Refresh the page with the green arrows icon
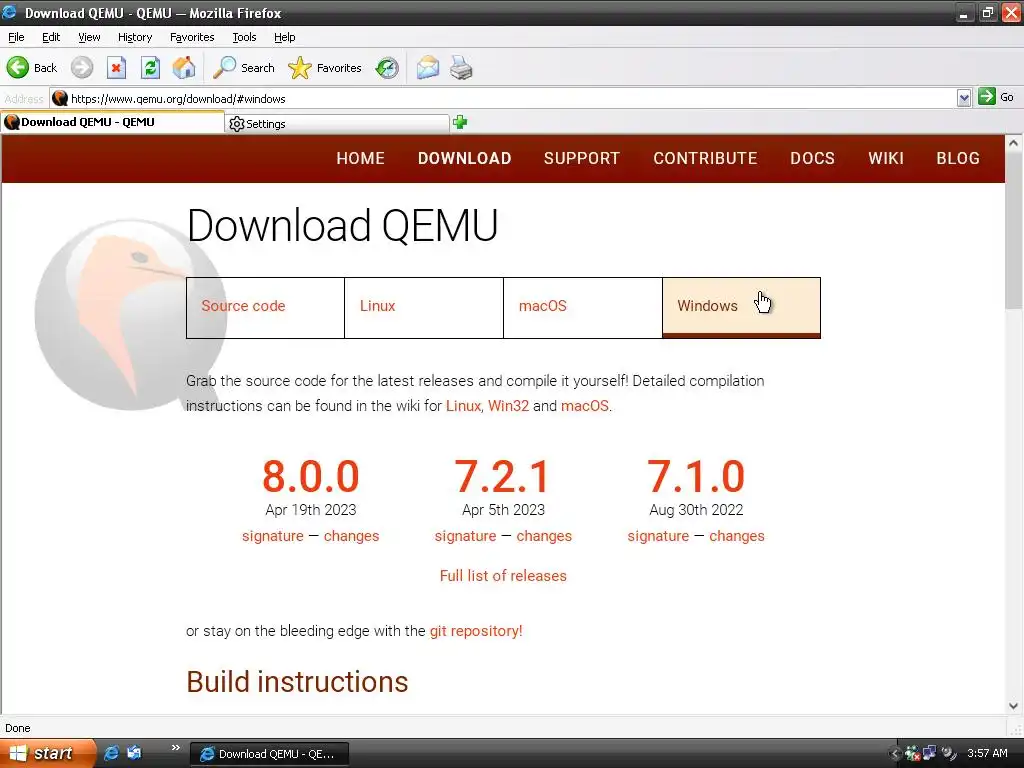The width and height of the screenshot is (1024, 768). click(150, 68)
